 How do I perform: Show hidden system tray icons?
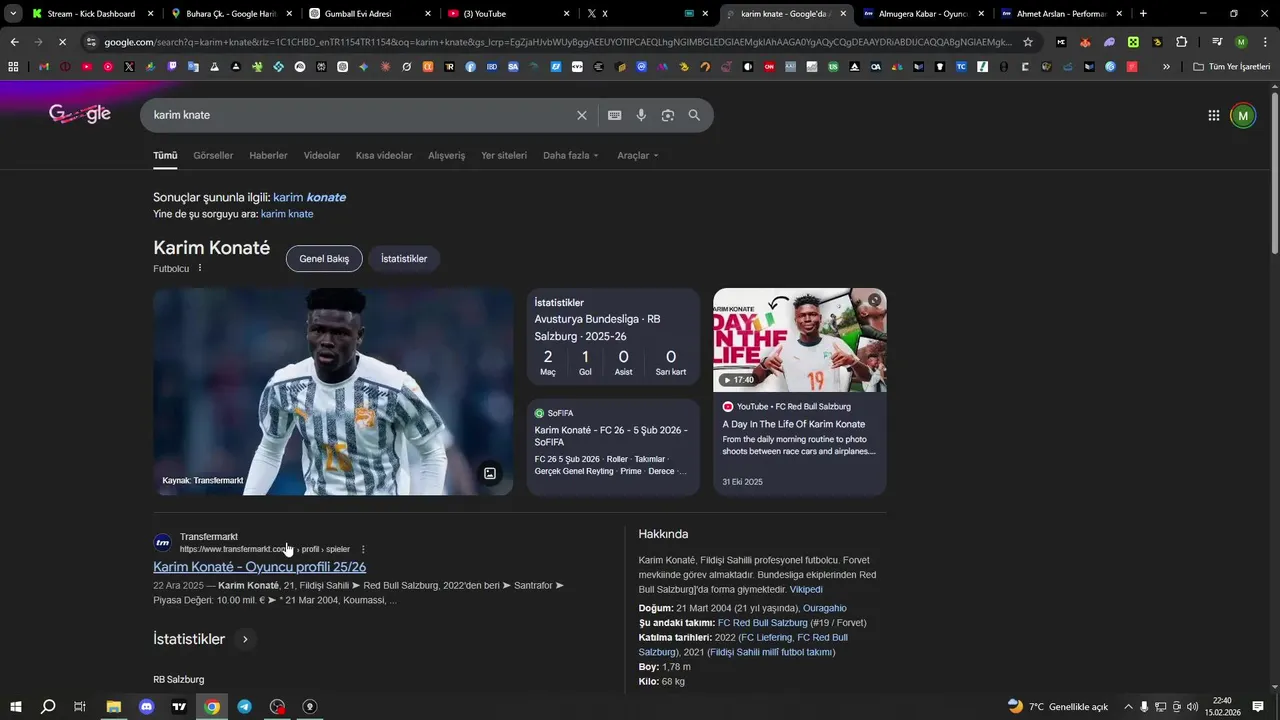click(1129, 706)
